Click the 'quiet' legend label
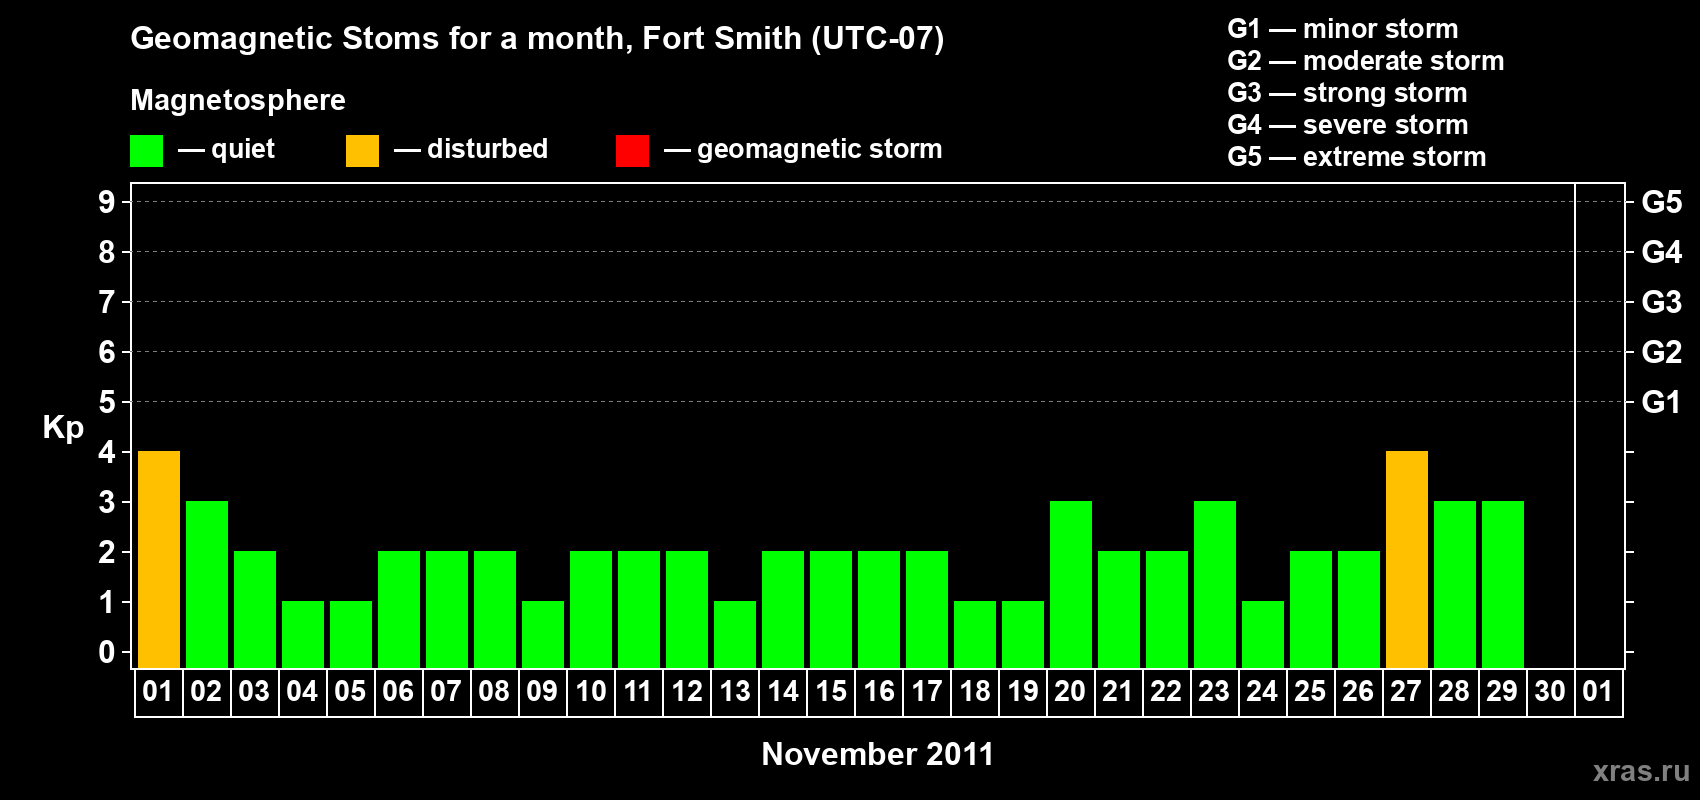Screen dimensions: 1700x800 pos(243,149)
